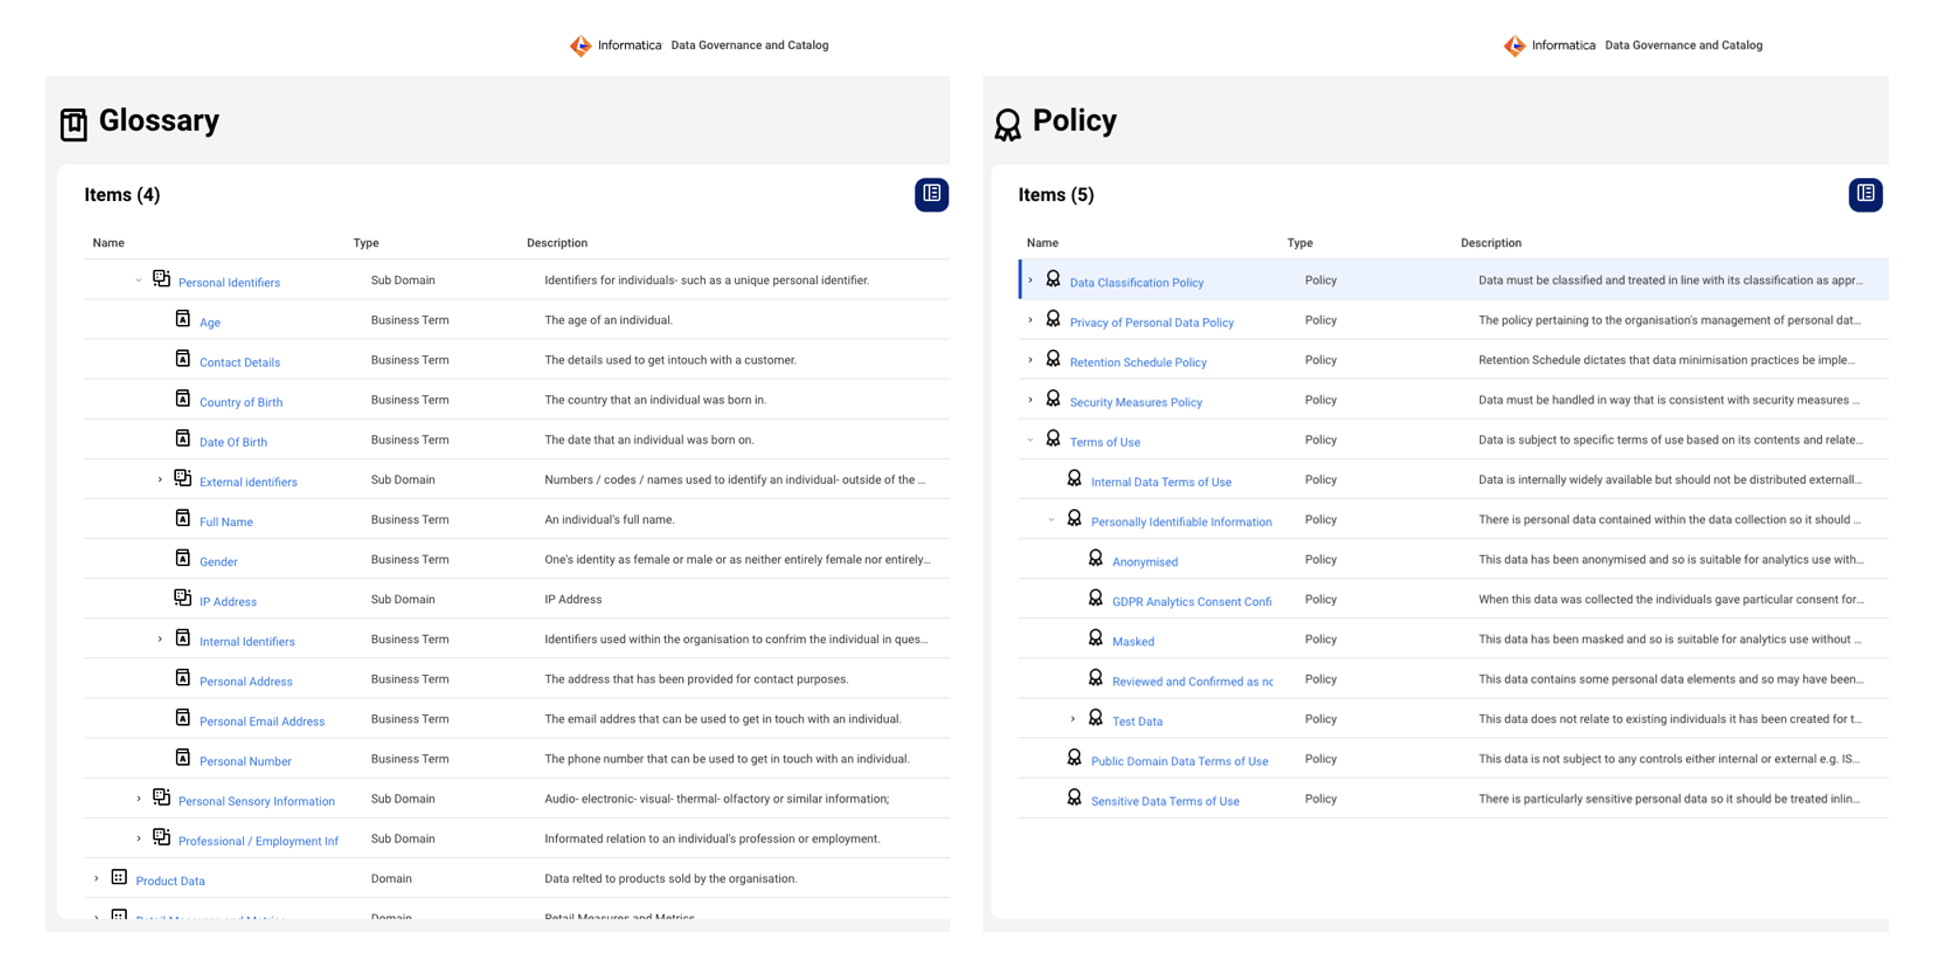Sort Glossary by the Name column header
This screenshot has height=960, width=1940.
click(108, 243)
